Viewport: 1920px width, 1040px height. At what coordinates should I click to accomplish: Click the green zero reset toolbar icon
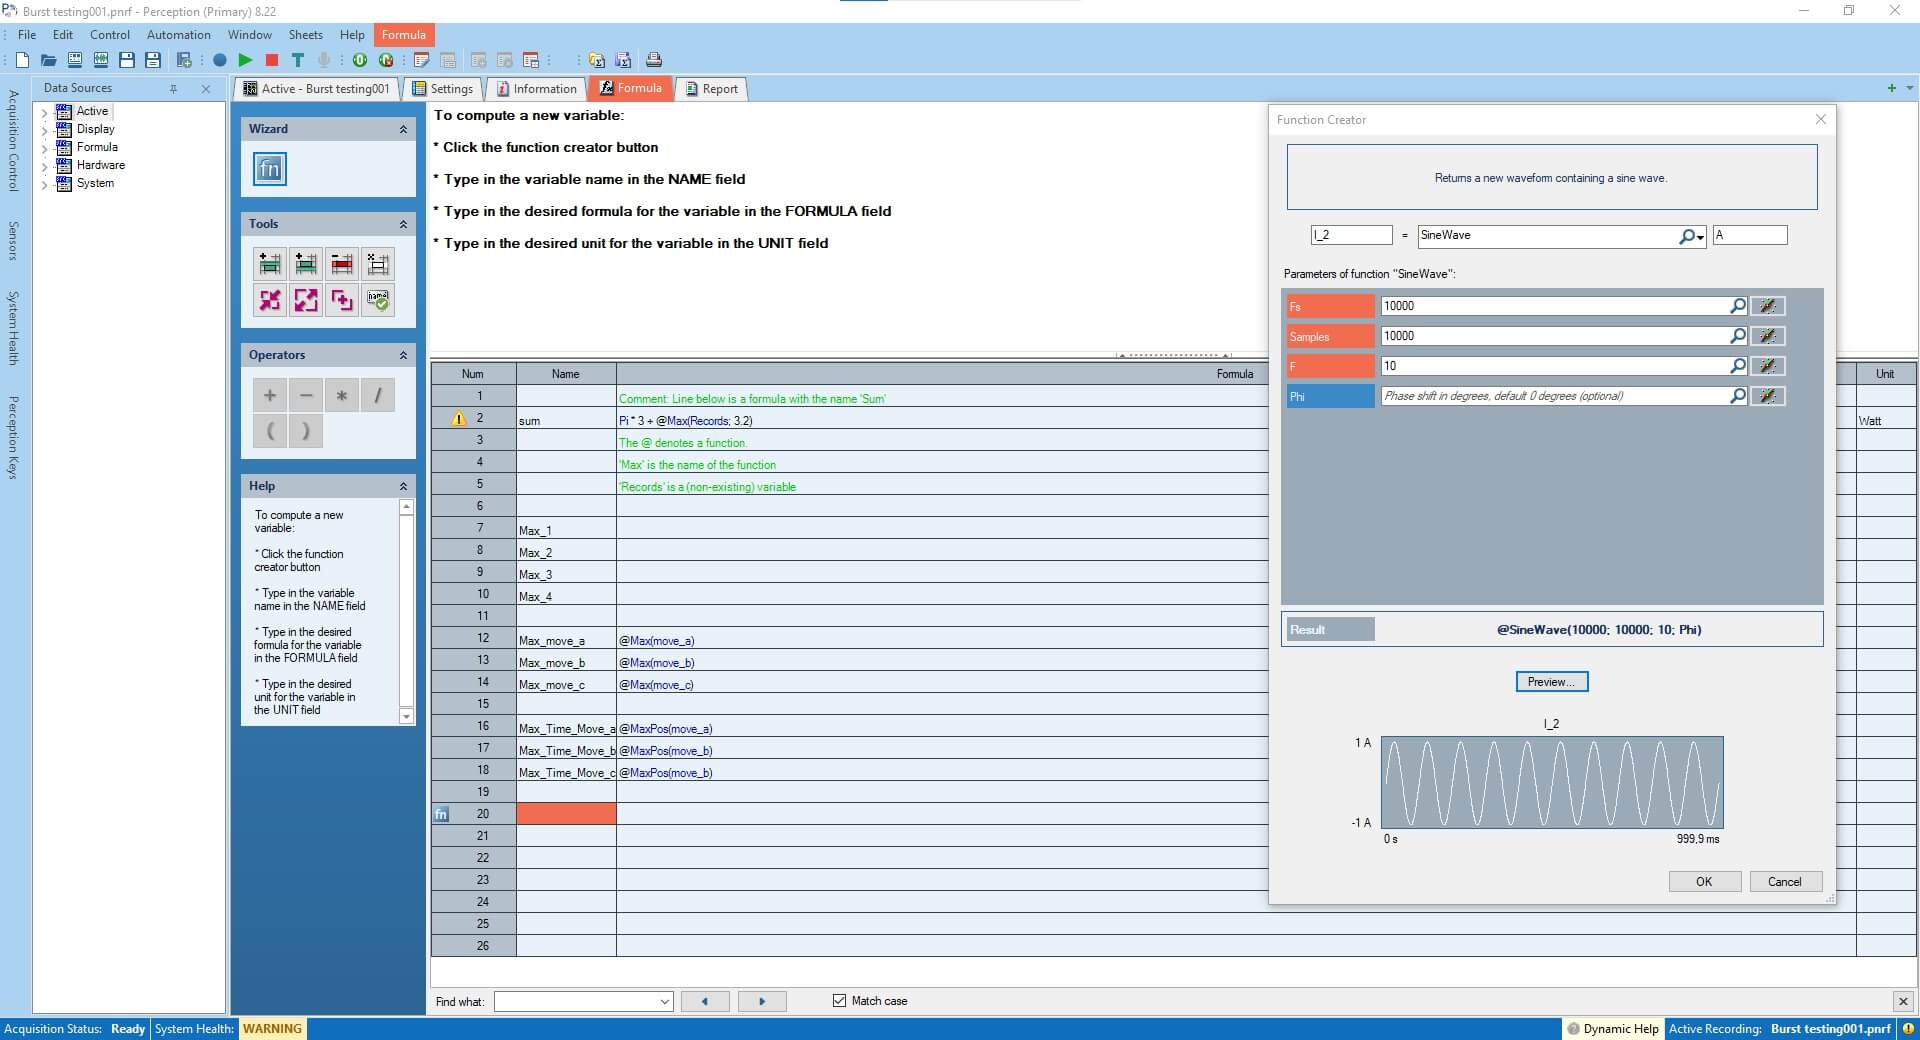(x=360, y=60)
